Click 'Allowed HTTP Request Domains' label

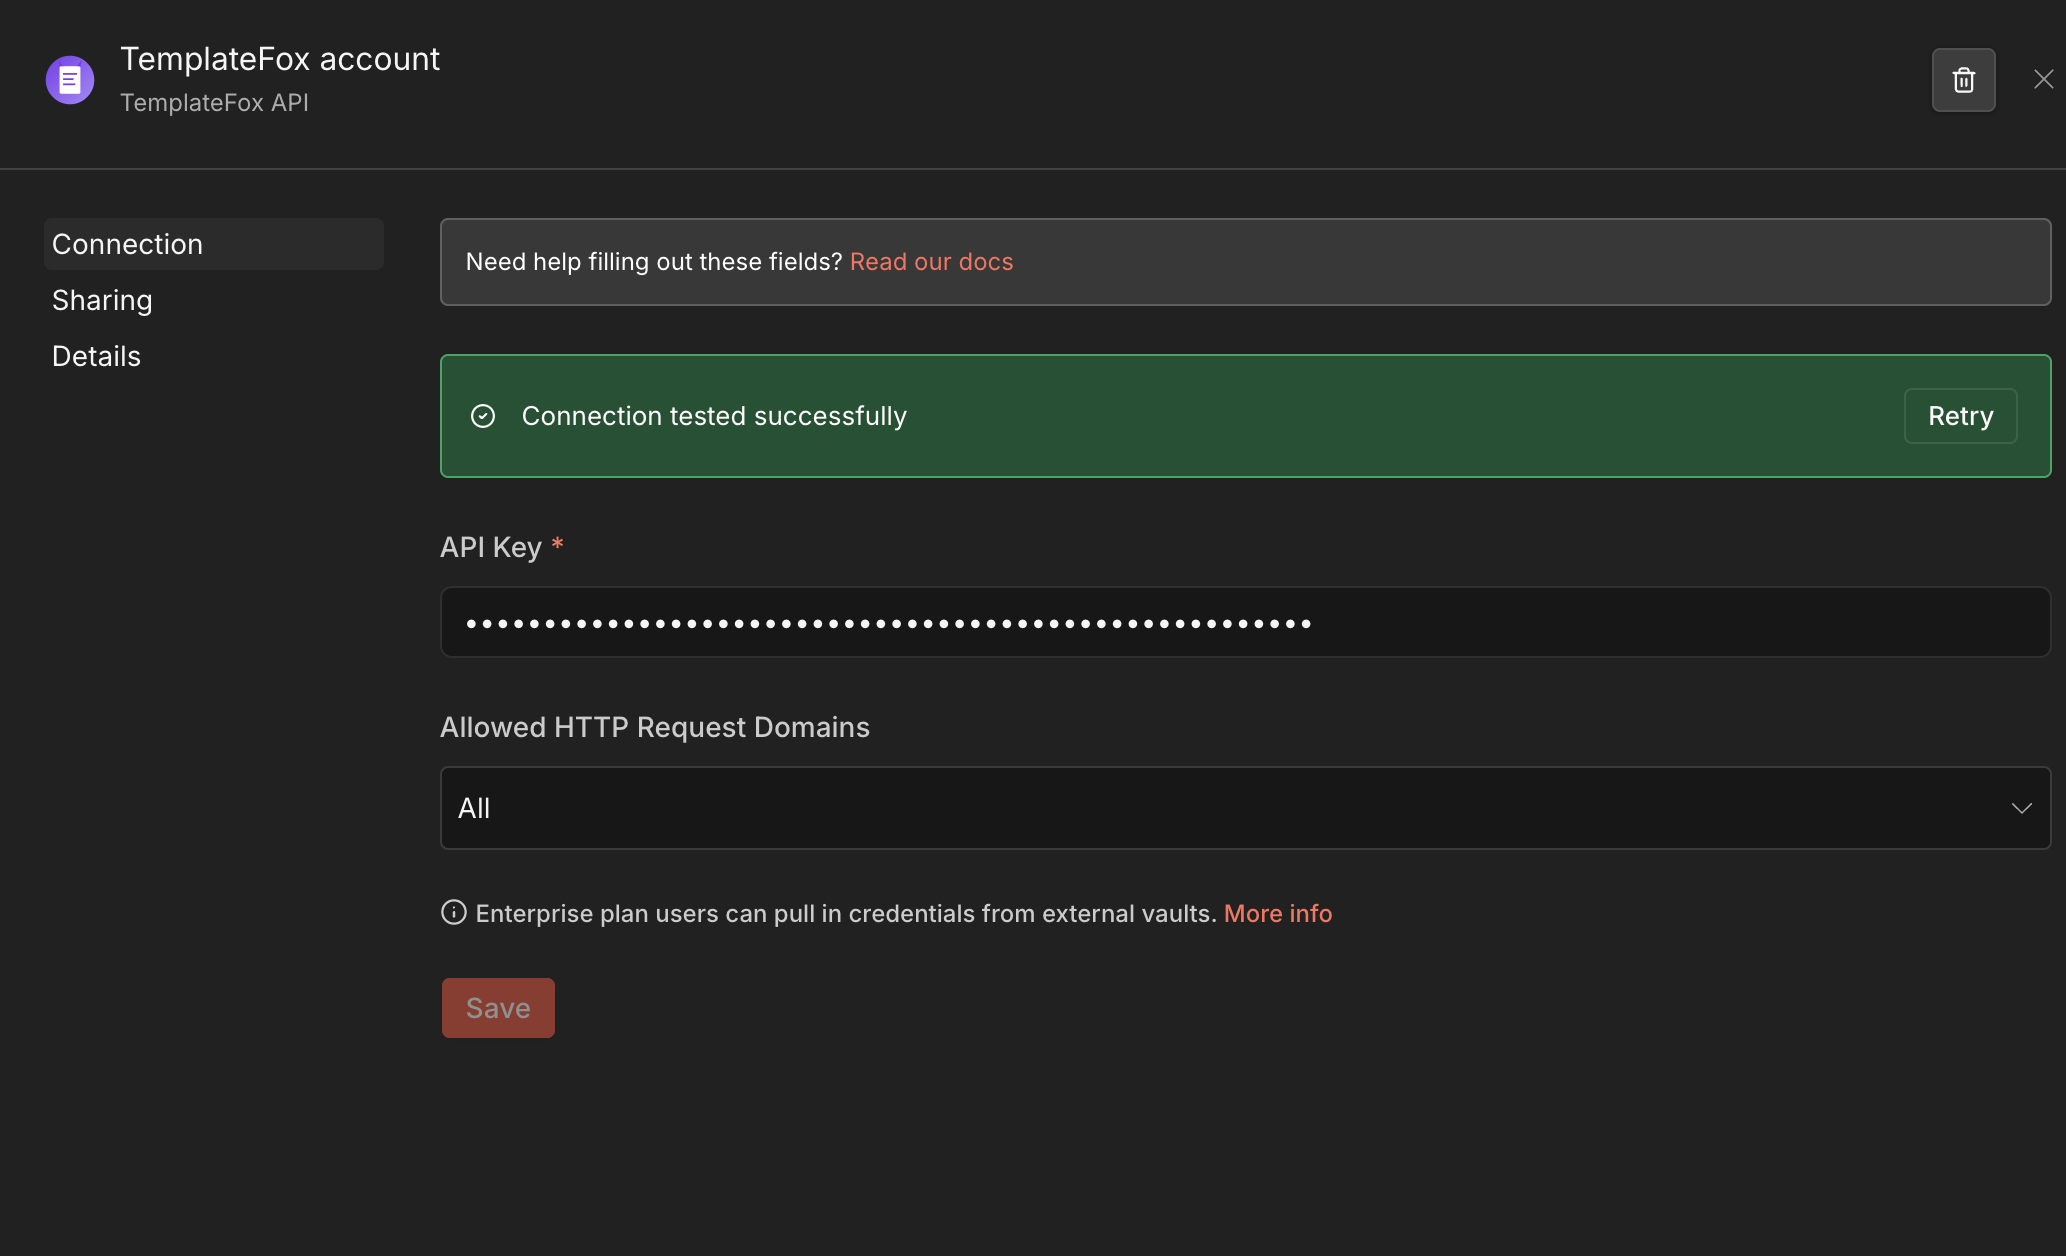(655, 727)
